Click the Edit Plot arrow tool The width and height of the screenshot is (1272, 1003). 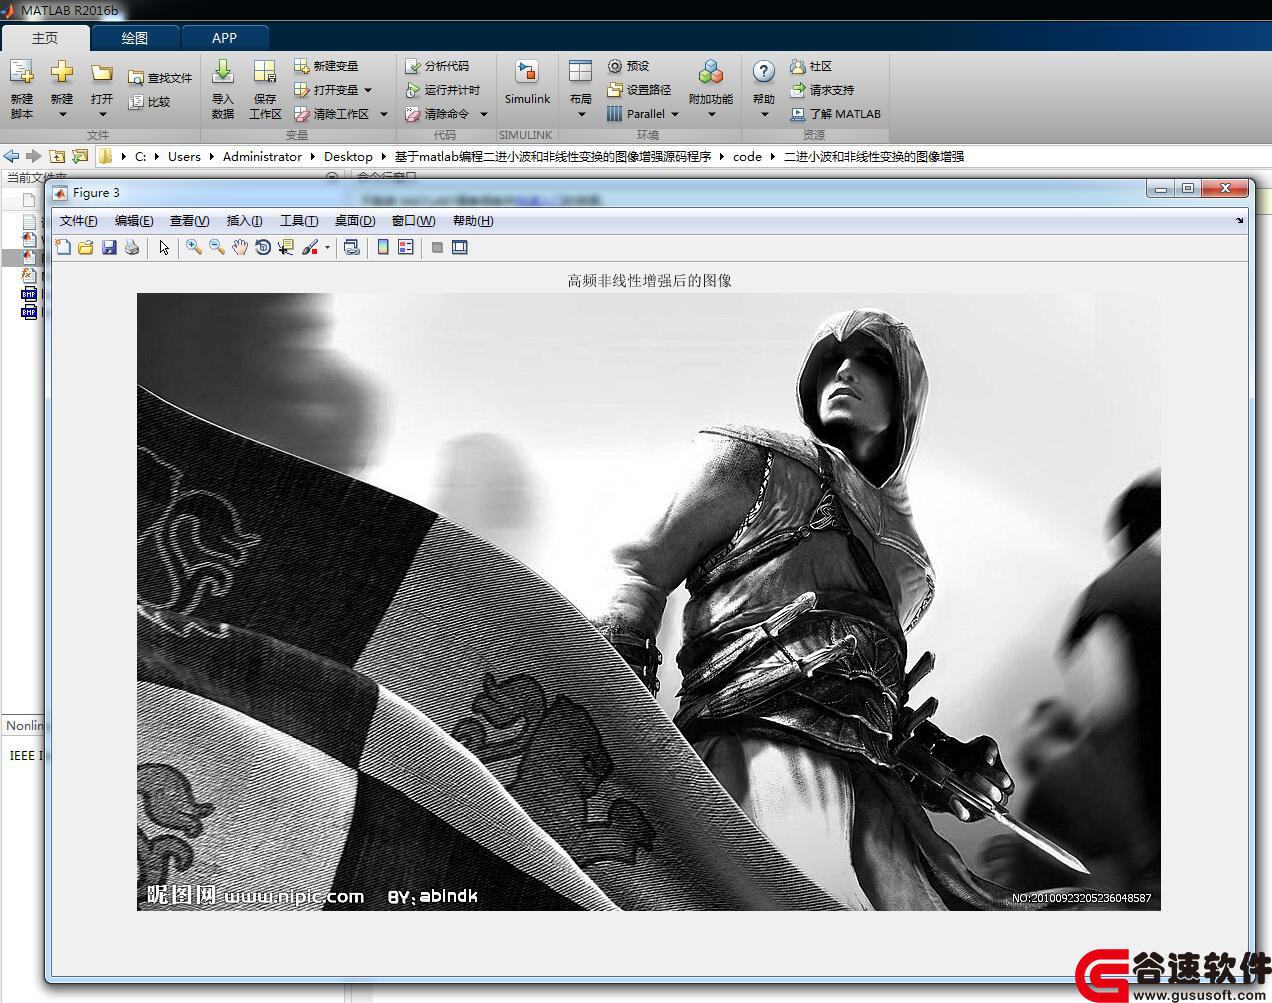[x=164, y=247]
